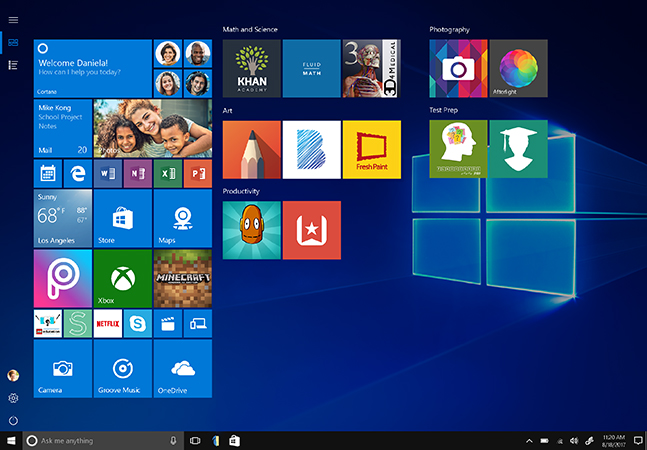The width and height of the screenshot is (647, 450).
Task: Open the Khan Academy tile
Action: click(252, 68)
